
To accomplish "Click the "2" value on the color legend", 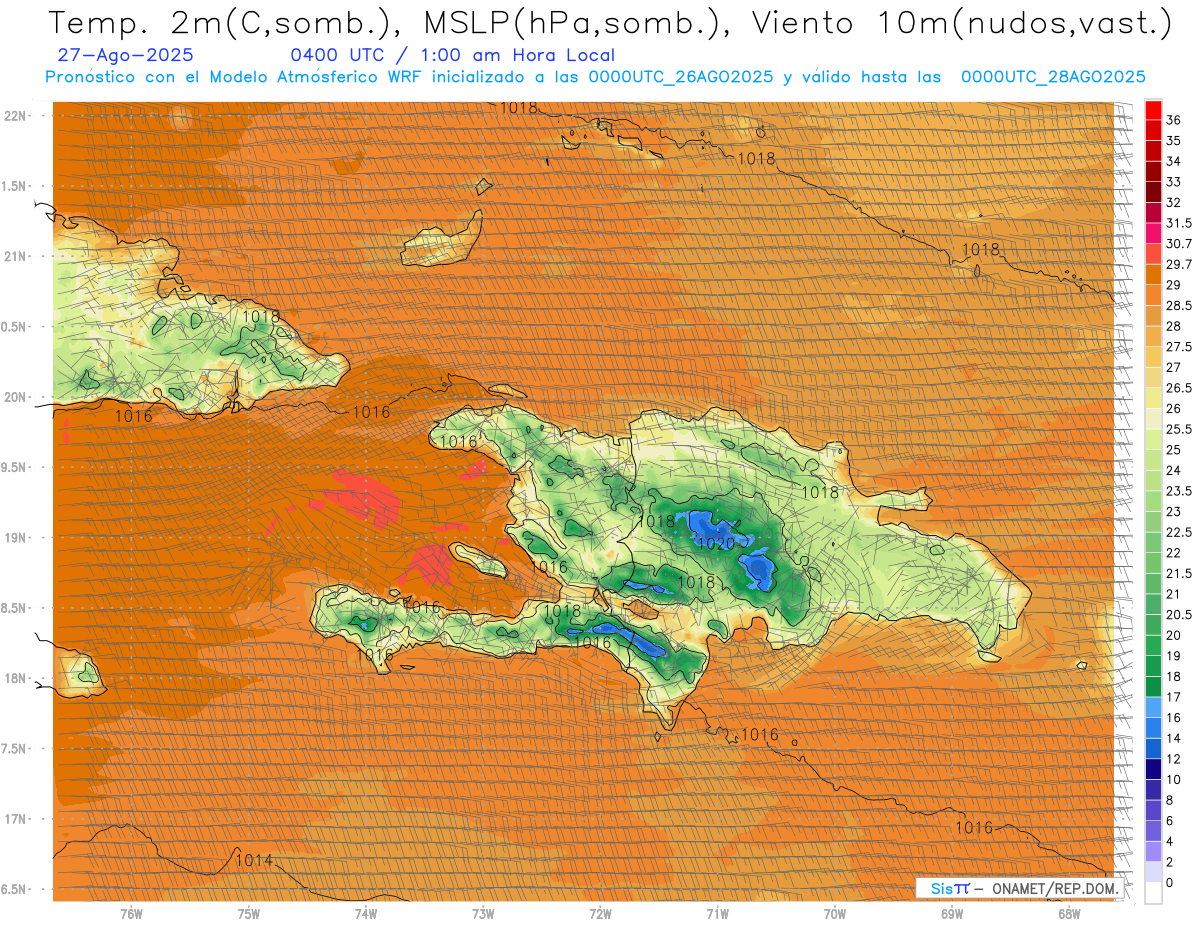I will click(x=1171, y=862).
